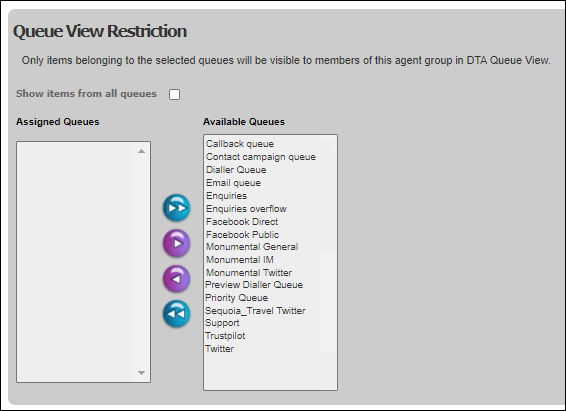
Task: Select Enquiries overflow list entry
Action: coord(246,209)
